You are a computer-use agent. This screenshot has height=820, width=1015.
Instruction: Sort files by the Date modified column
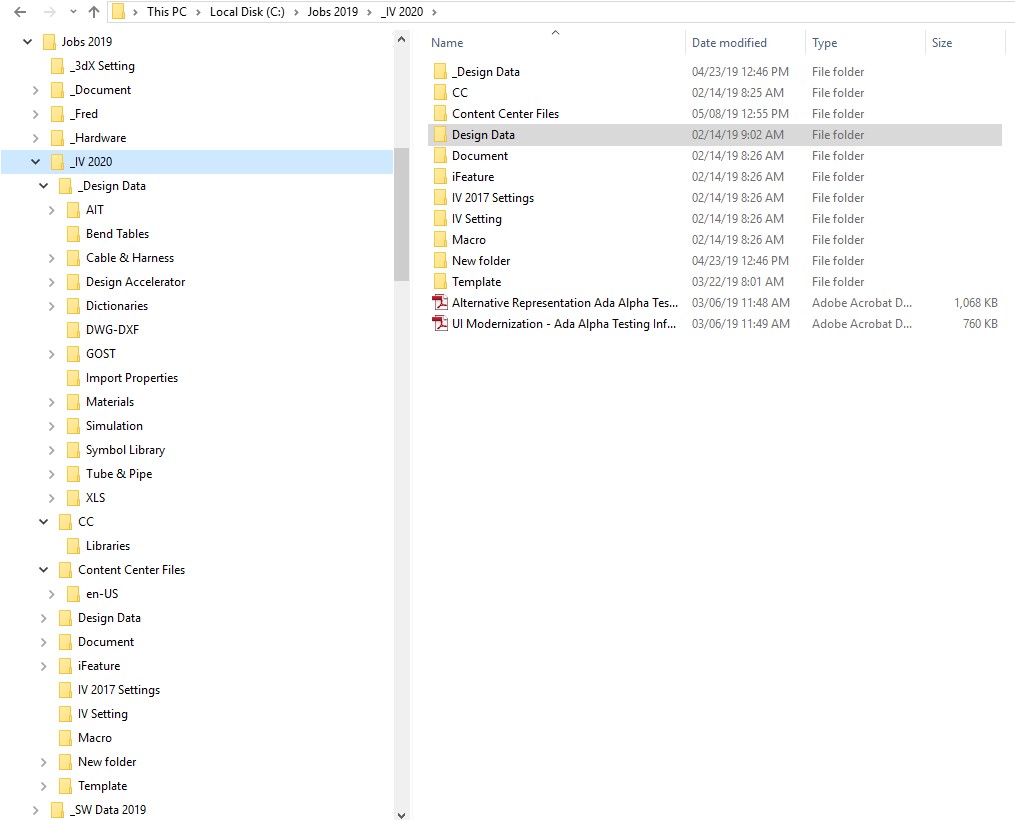click(x=728, y=42)
